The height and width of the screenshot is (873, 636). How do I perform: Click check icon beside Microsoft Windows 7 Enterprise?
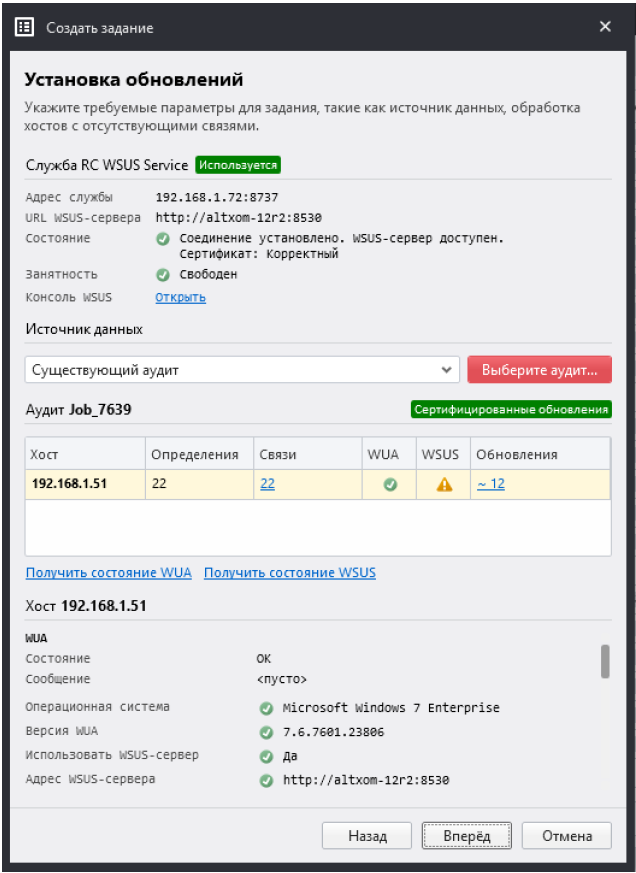tap(266, 708)
